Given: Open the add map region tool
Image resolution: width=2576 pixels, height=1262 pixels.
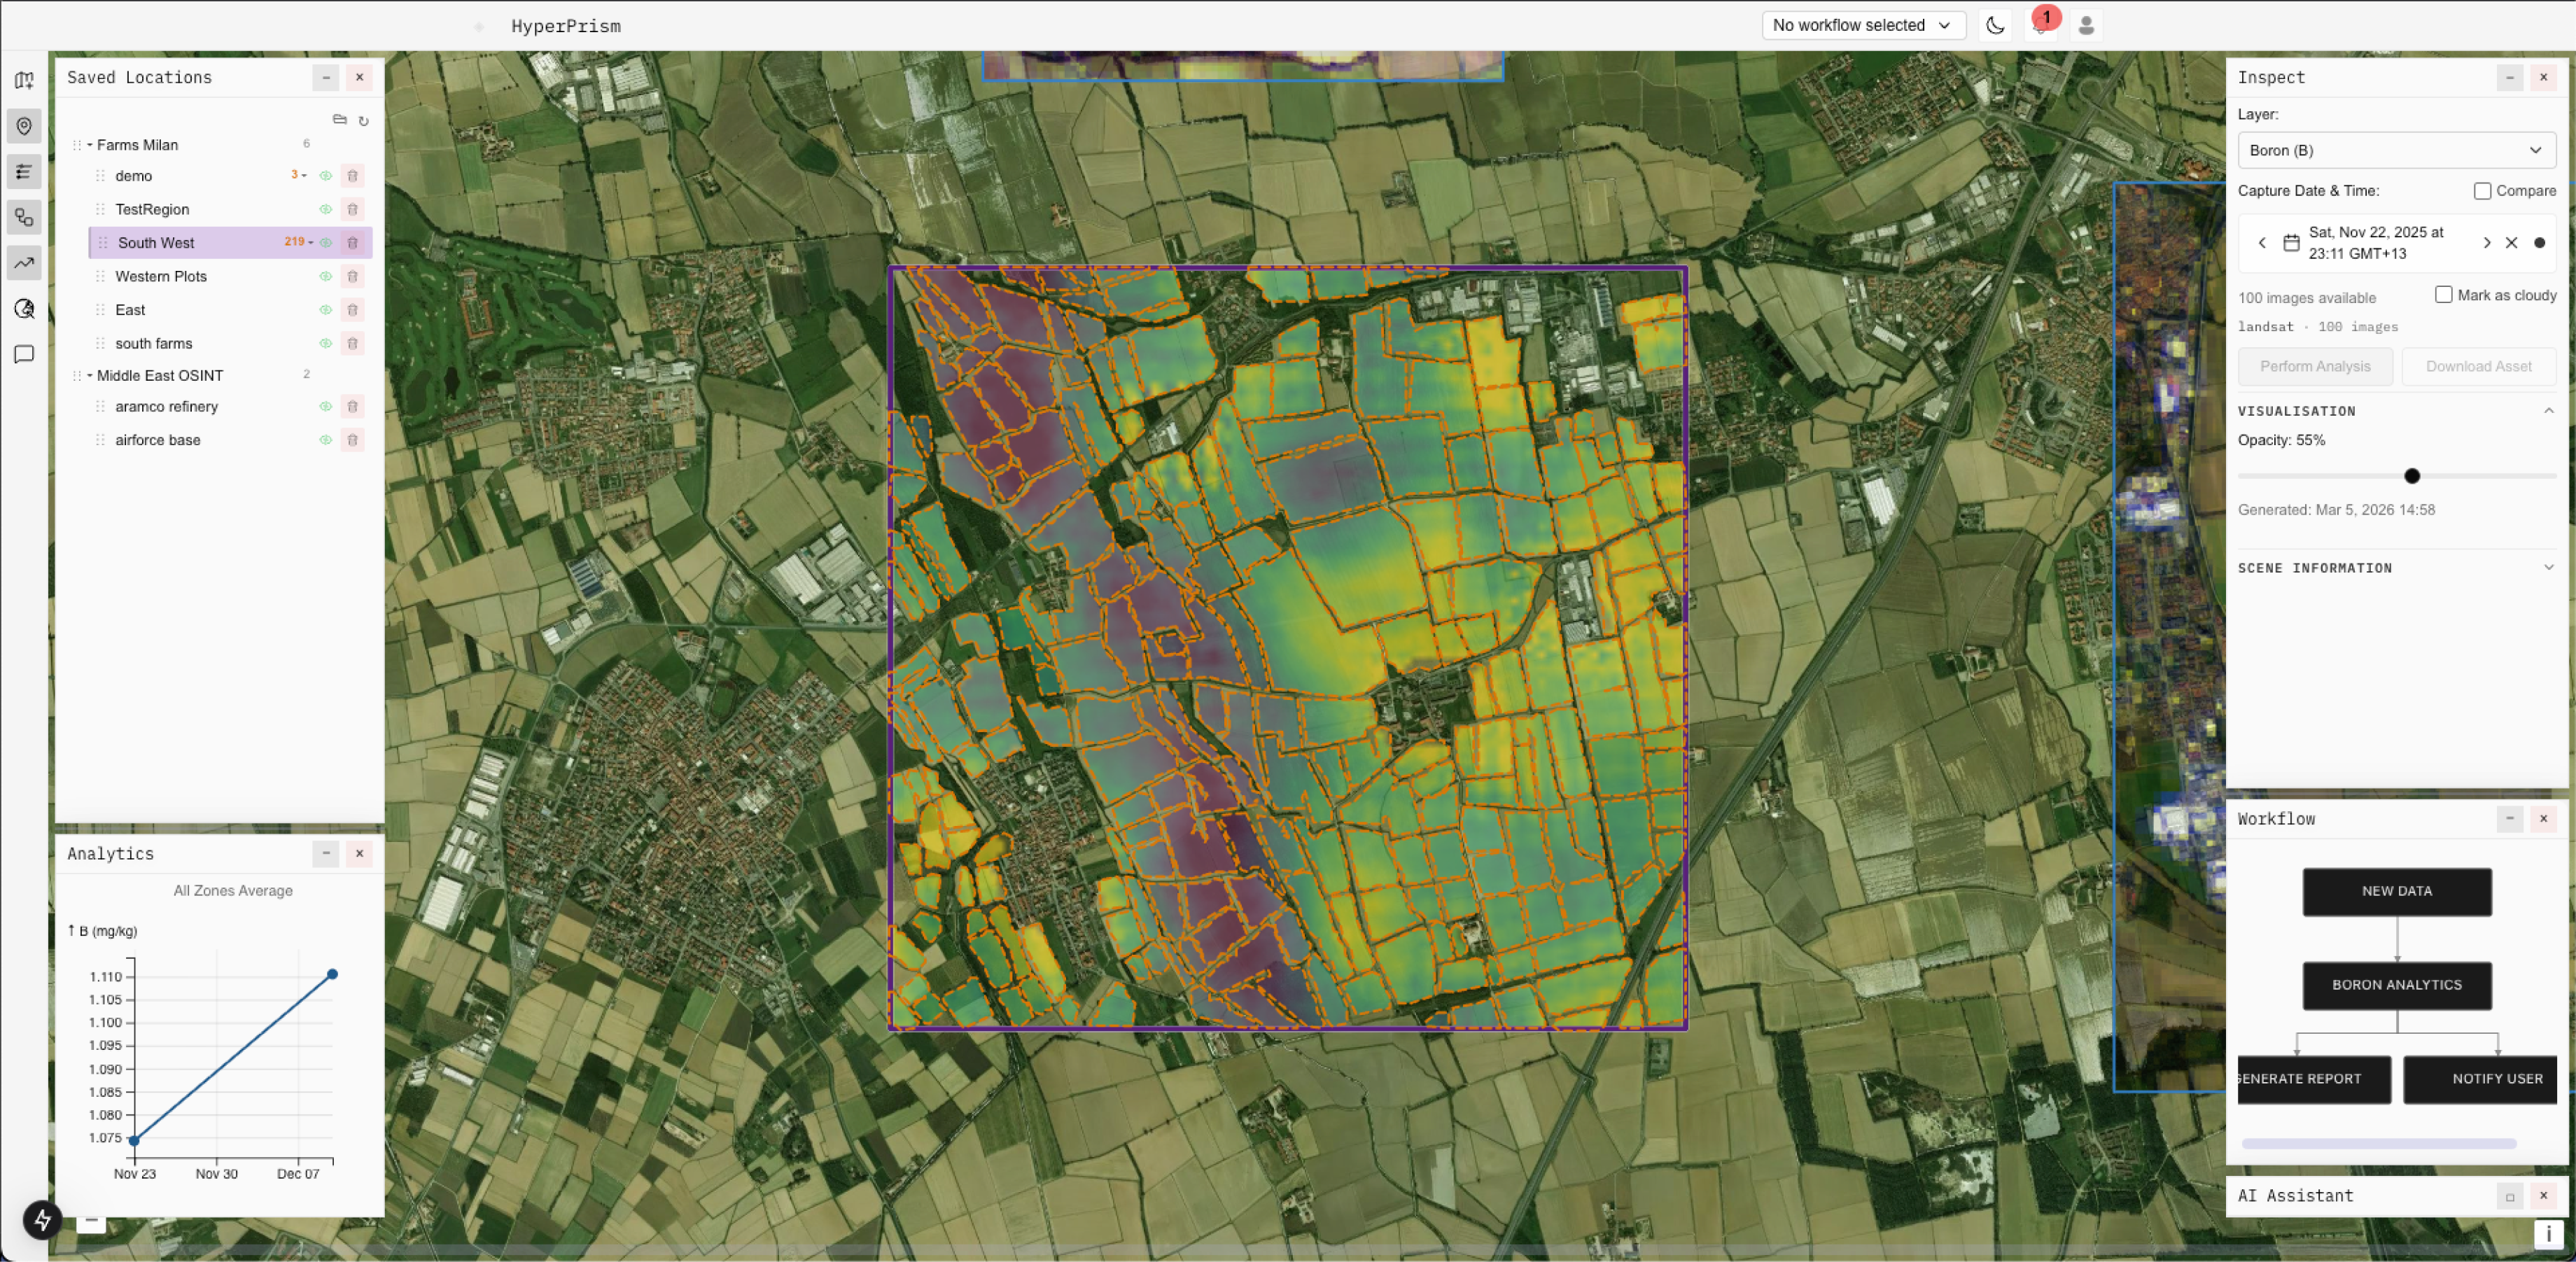Looking at the screenshot, I should (24, 80).
